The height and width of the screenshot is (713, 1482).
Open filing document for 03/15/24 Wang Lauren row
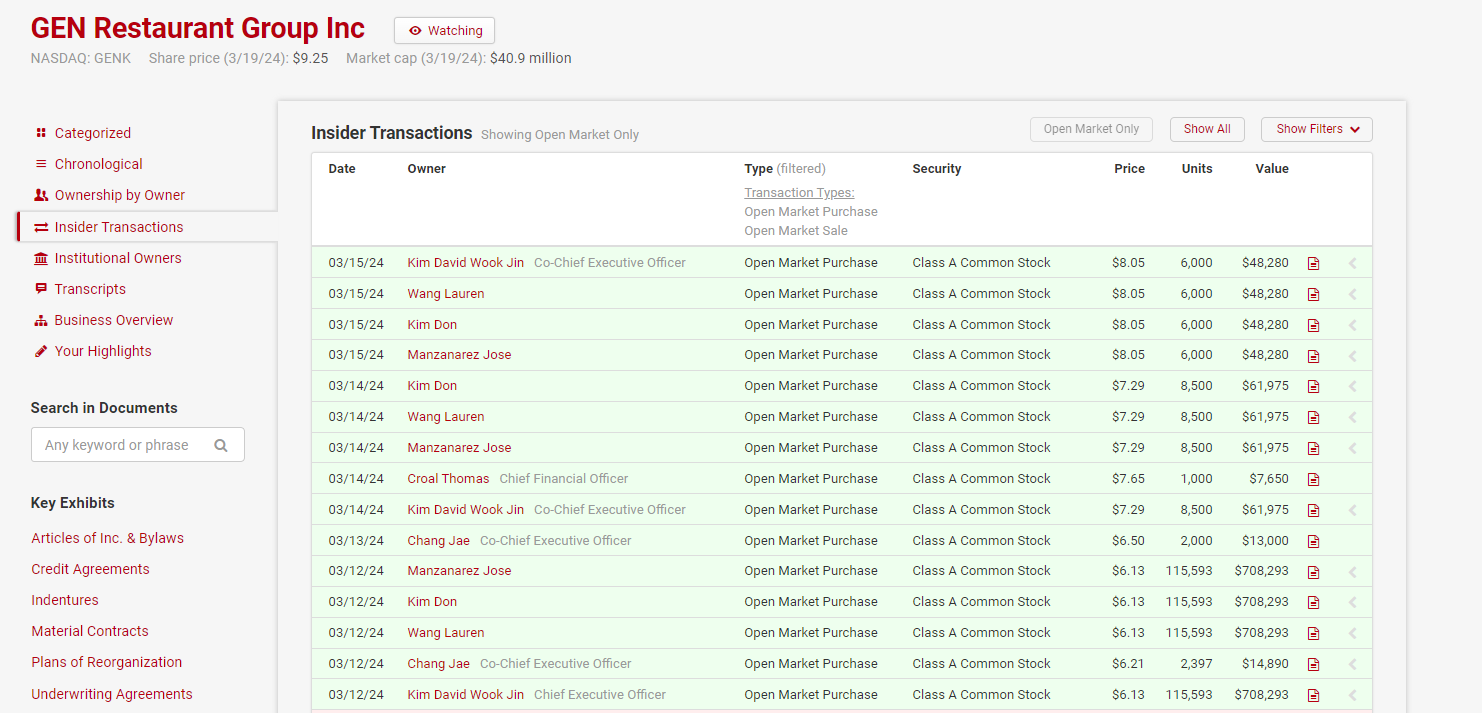click(x=1313, y=294)
